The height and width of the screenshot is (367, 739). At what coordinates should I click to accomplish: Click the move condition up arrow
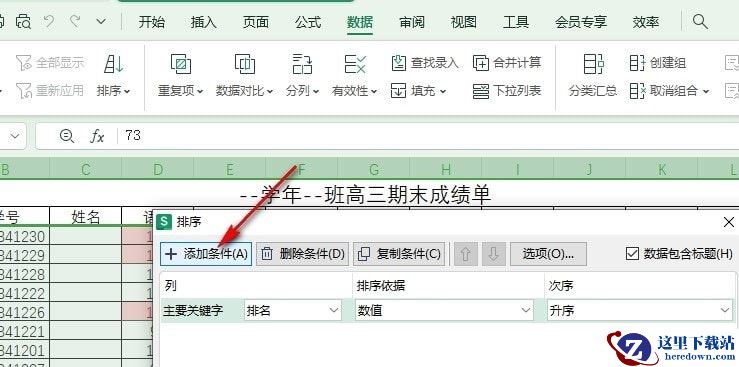(466, 254)
